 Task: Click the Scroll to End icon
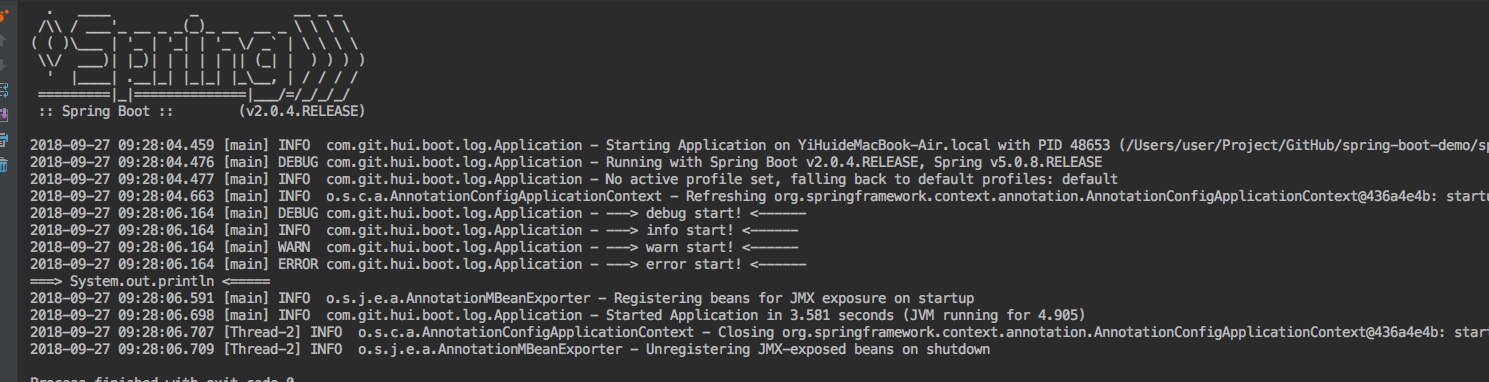(3, 115)
